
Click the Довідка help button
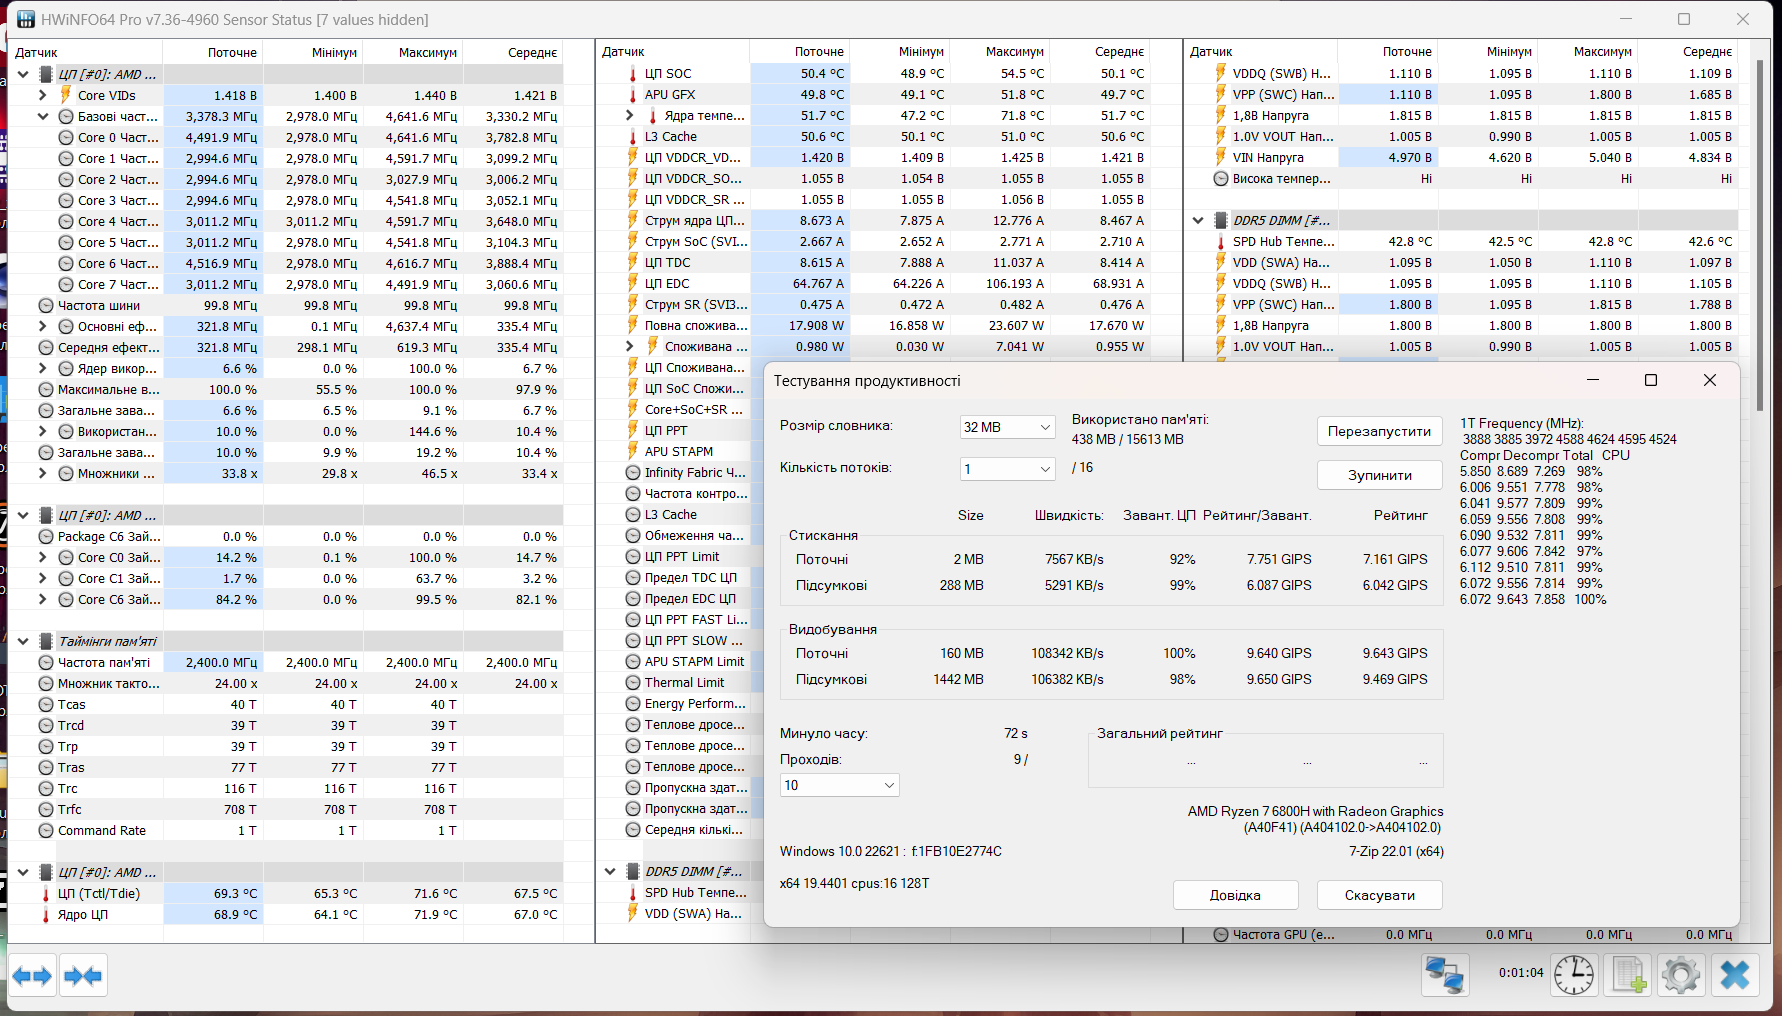point(1235,895)
